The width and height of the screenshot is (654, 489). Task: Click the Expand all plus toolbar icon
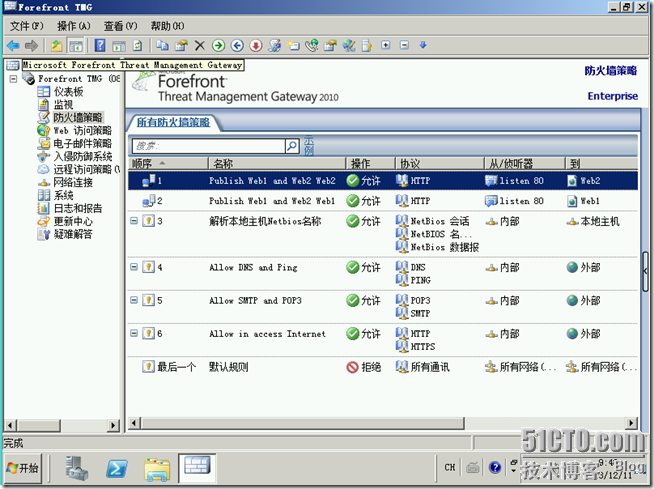tap(386, 45)
